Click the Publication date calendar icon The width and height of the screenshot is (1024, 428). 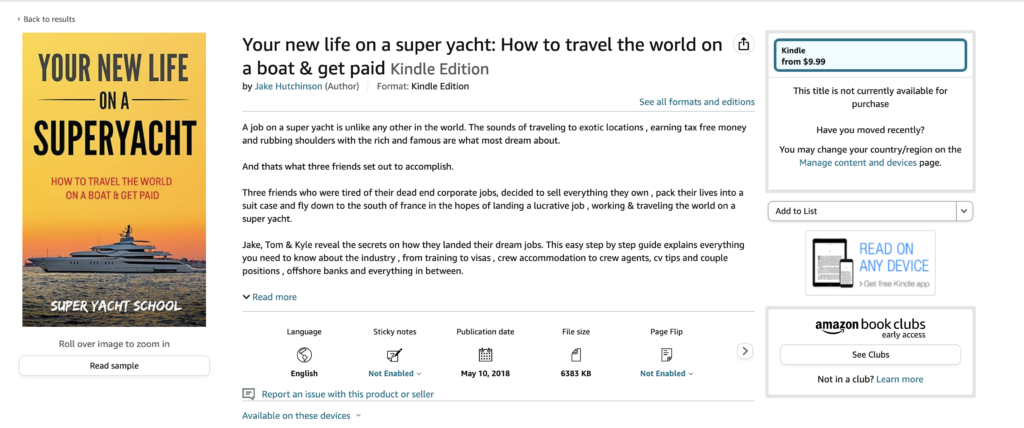pyautogui.click(x=485, y=354)
